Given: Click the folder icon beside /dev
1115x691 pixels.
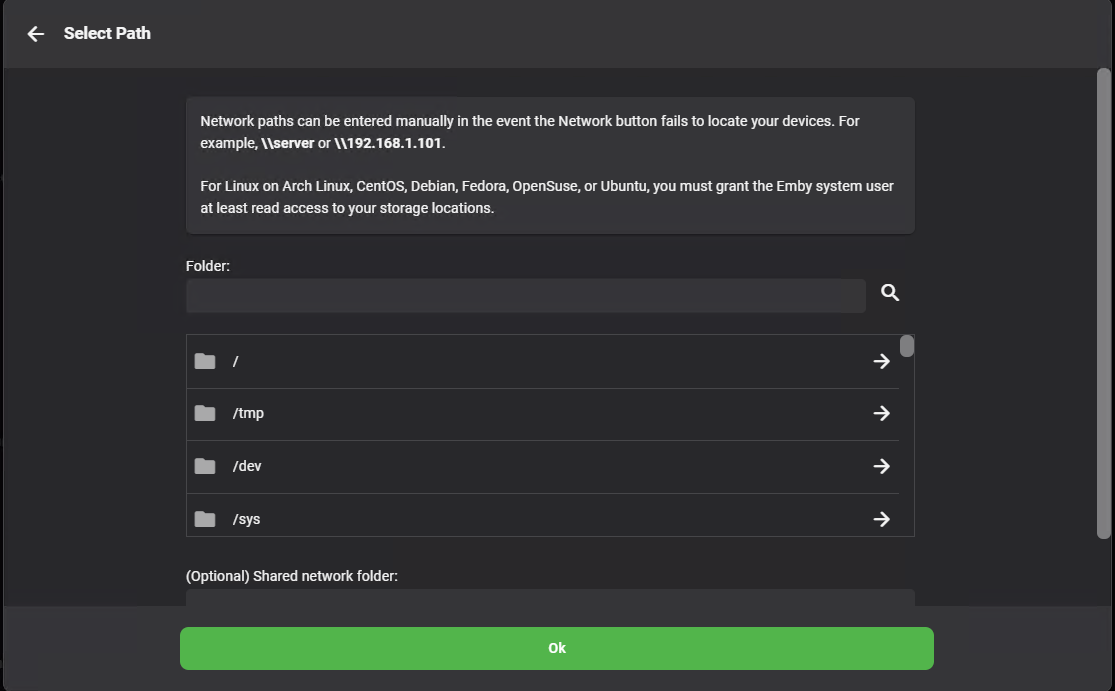Looking at the screenshot, I should click(205, 466).
